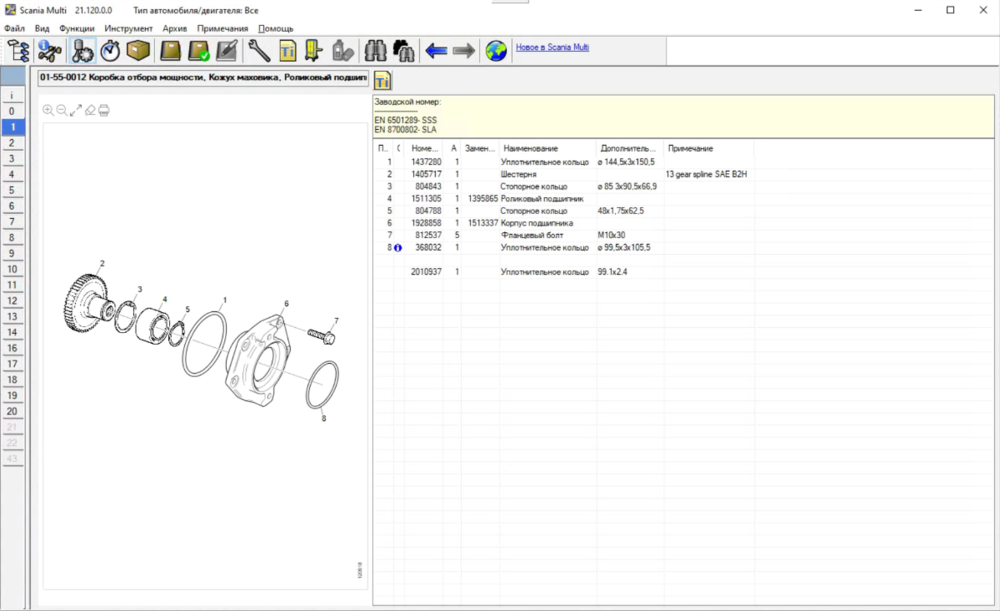Screen dimensions: 1000x611
Task: Click the binoculars search icon
Action: [376, 50]
